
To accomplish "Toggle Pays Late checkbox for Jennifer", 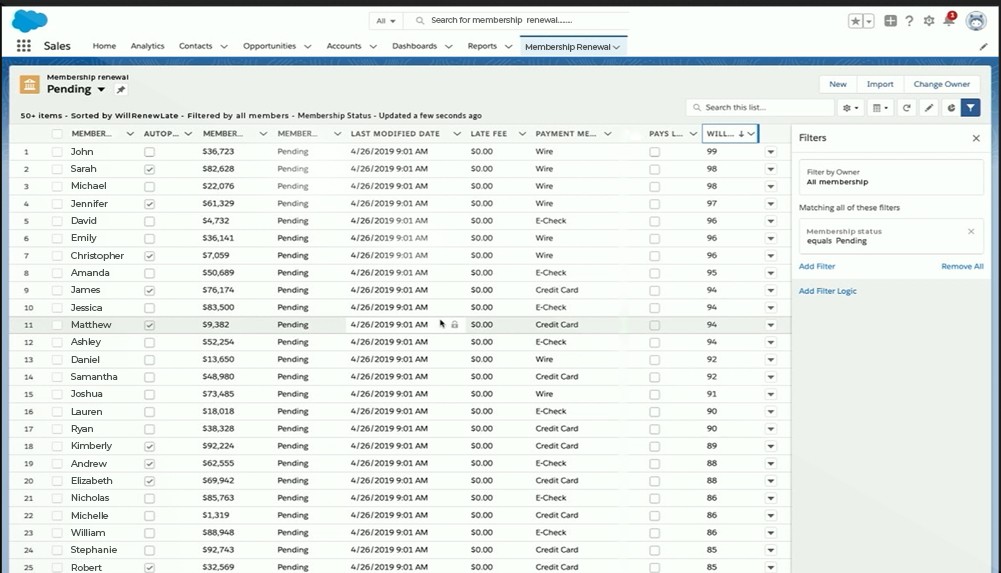I will click(x=654, y=204).
